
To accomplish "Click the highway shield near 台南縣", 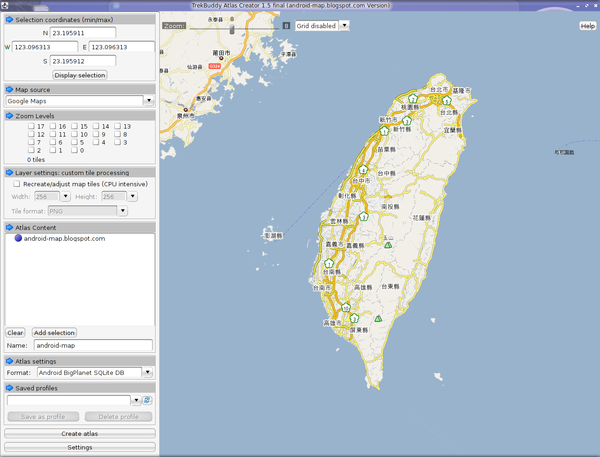I will (329, 263).
